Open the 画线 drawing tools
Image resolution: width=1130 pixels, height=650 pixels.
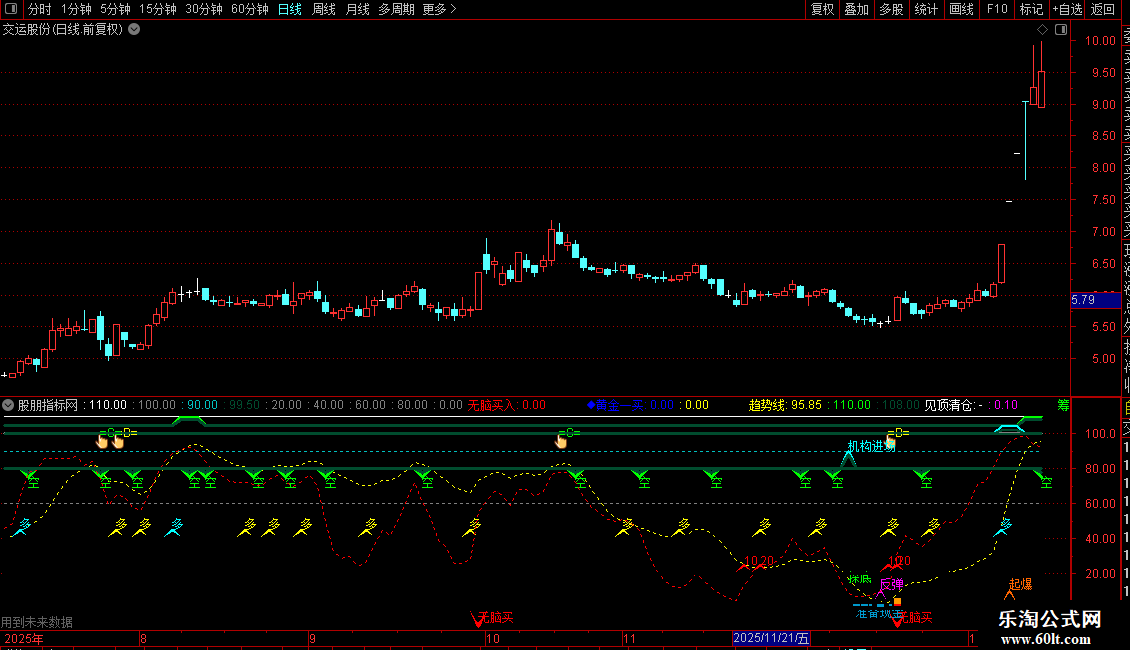point(961,9)
